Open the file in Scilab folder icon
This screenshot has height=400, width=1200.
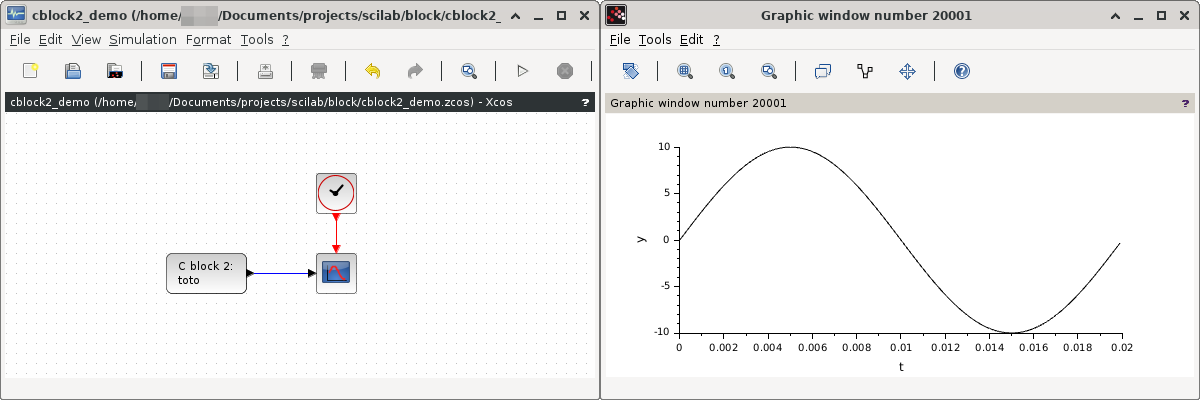coord(115,71)
